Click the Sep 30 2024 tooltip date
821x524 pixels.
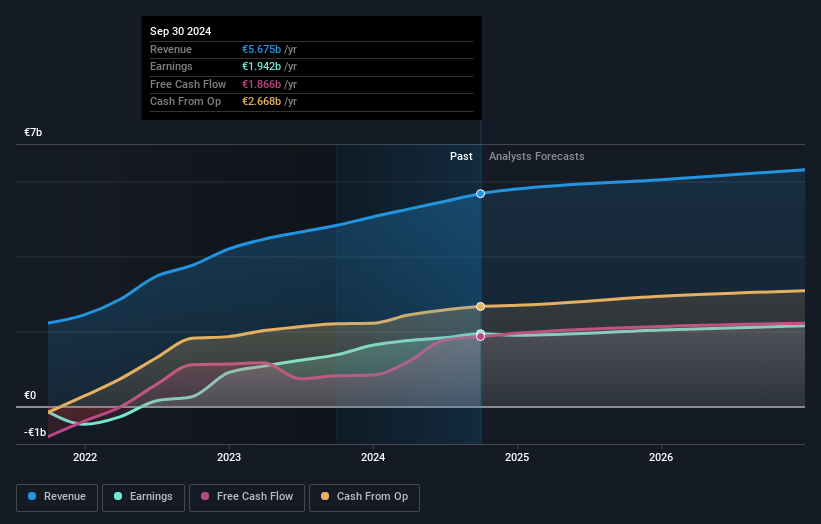[181, 31]
